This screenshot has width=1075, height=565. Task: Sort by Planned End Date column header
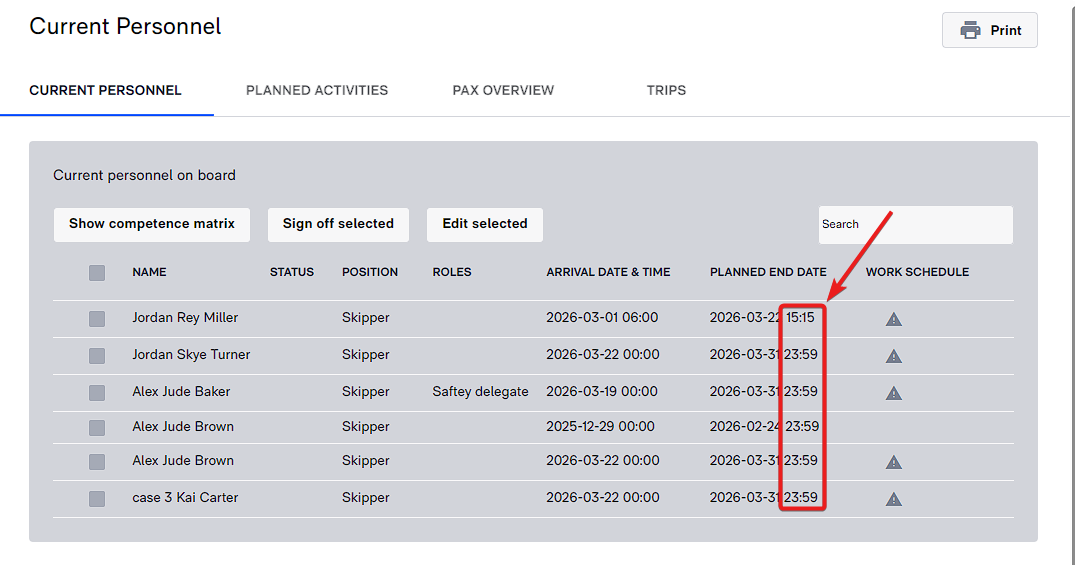[x=768, y=272]
